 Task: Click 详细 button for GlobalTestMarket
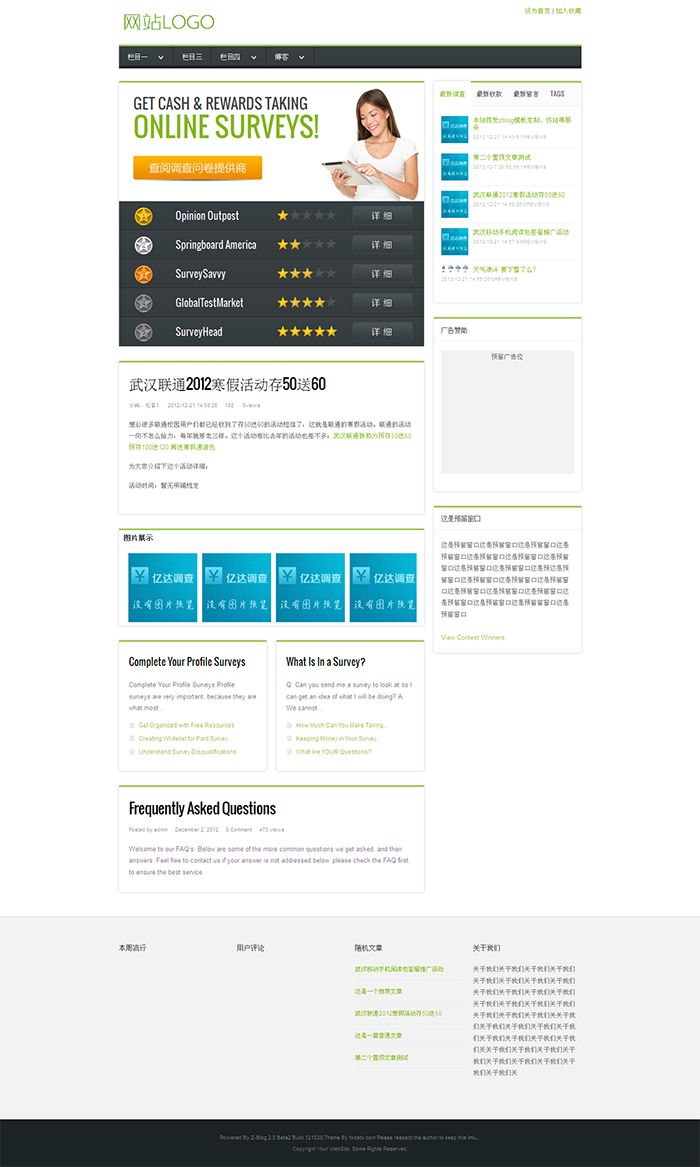click(x=382, y=303)
